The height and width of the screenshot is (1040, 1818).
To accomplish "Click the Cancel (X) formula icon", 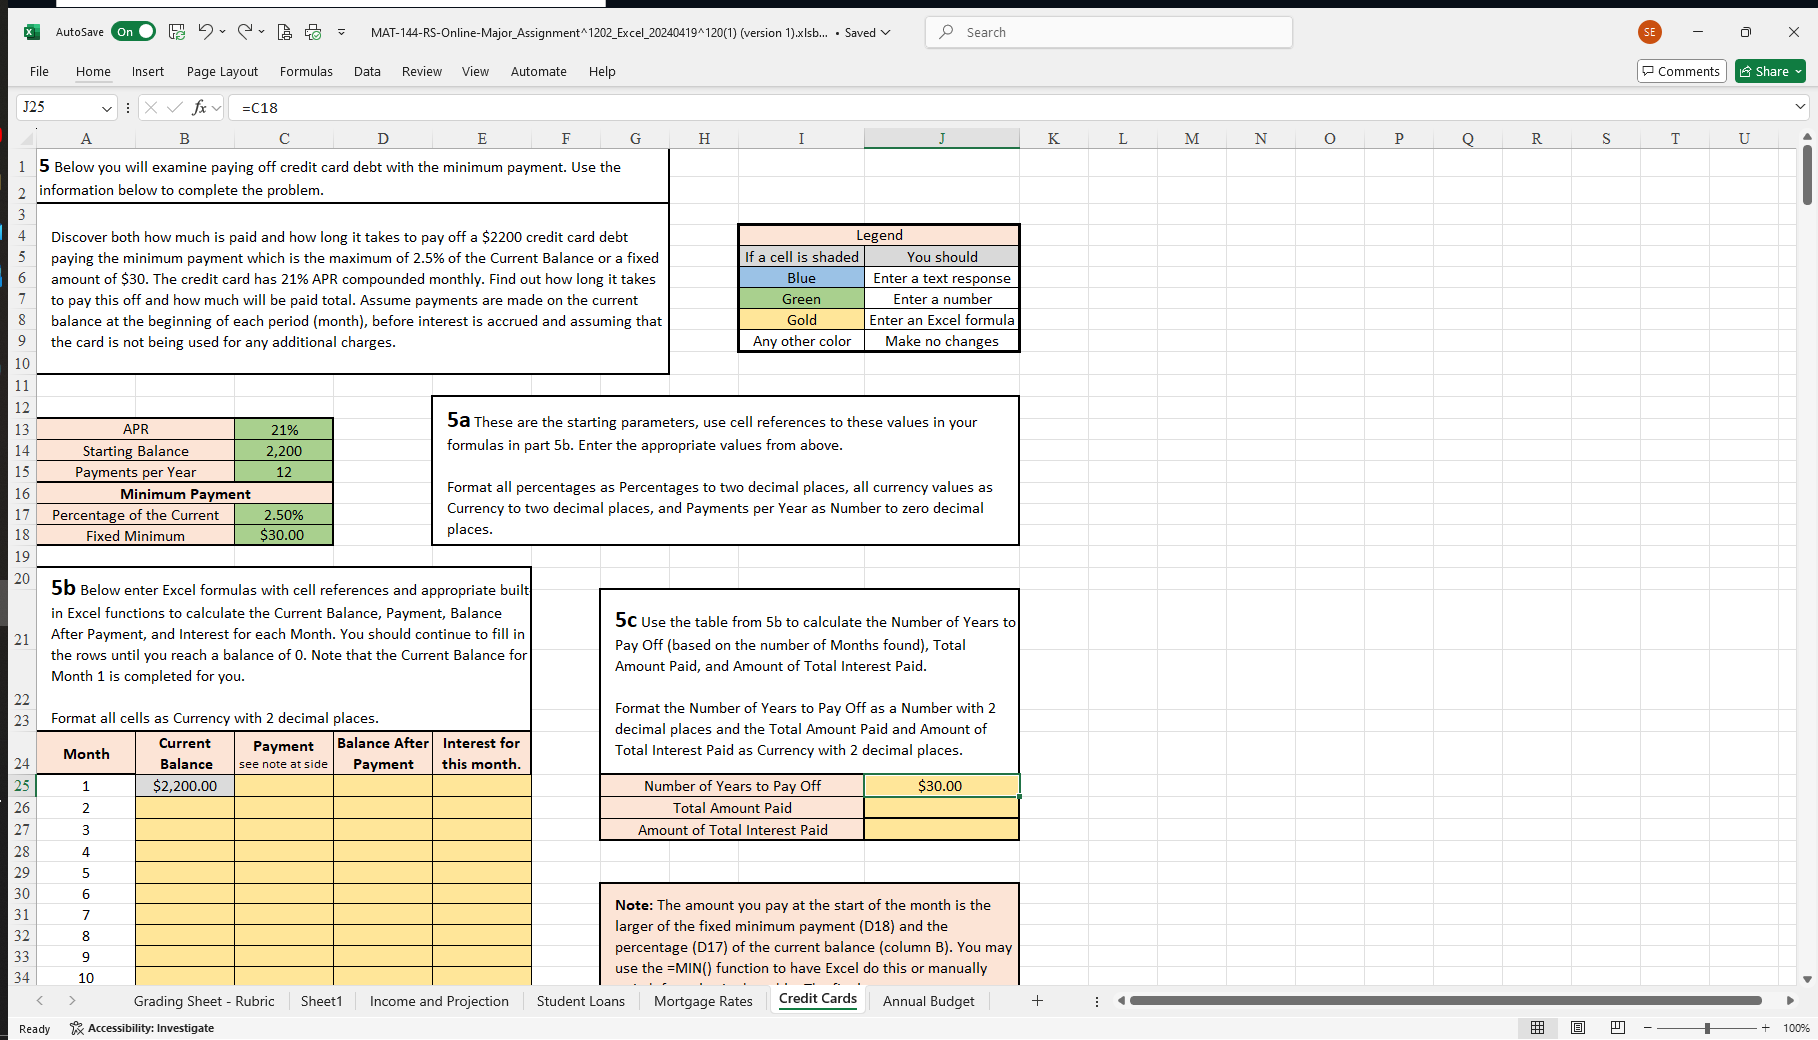I will click(151, 107).
